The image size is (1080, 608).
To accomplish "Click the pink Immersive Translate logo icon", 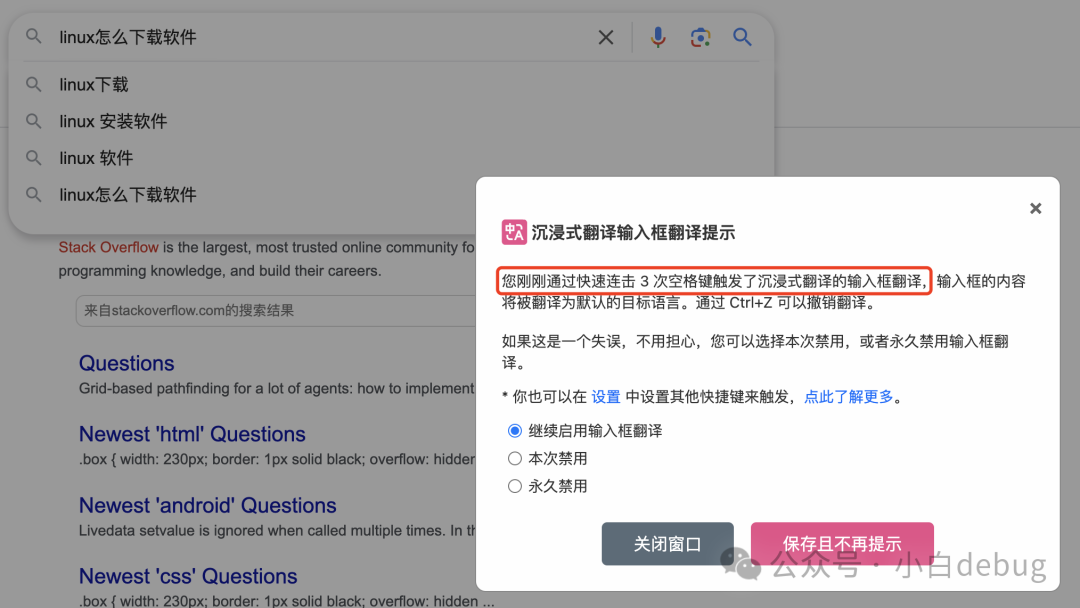I will point(514,233).
